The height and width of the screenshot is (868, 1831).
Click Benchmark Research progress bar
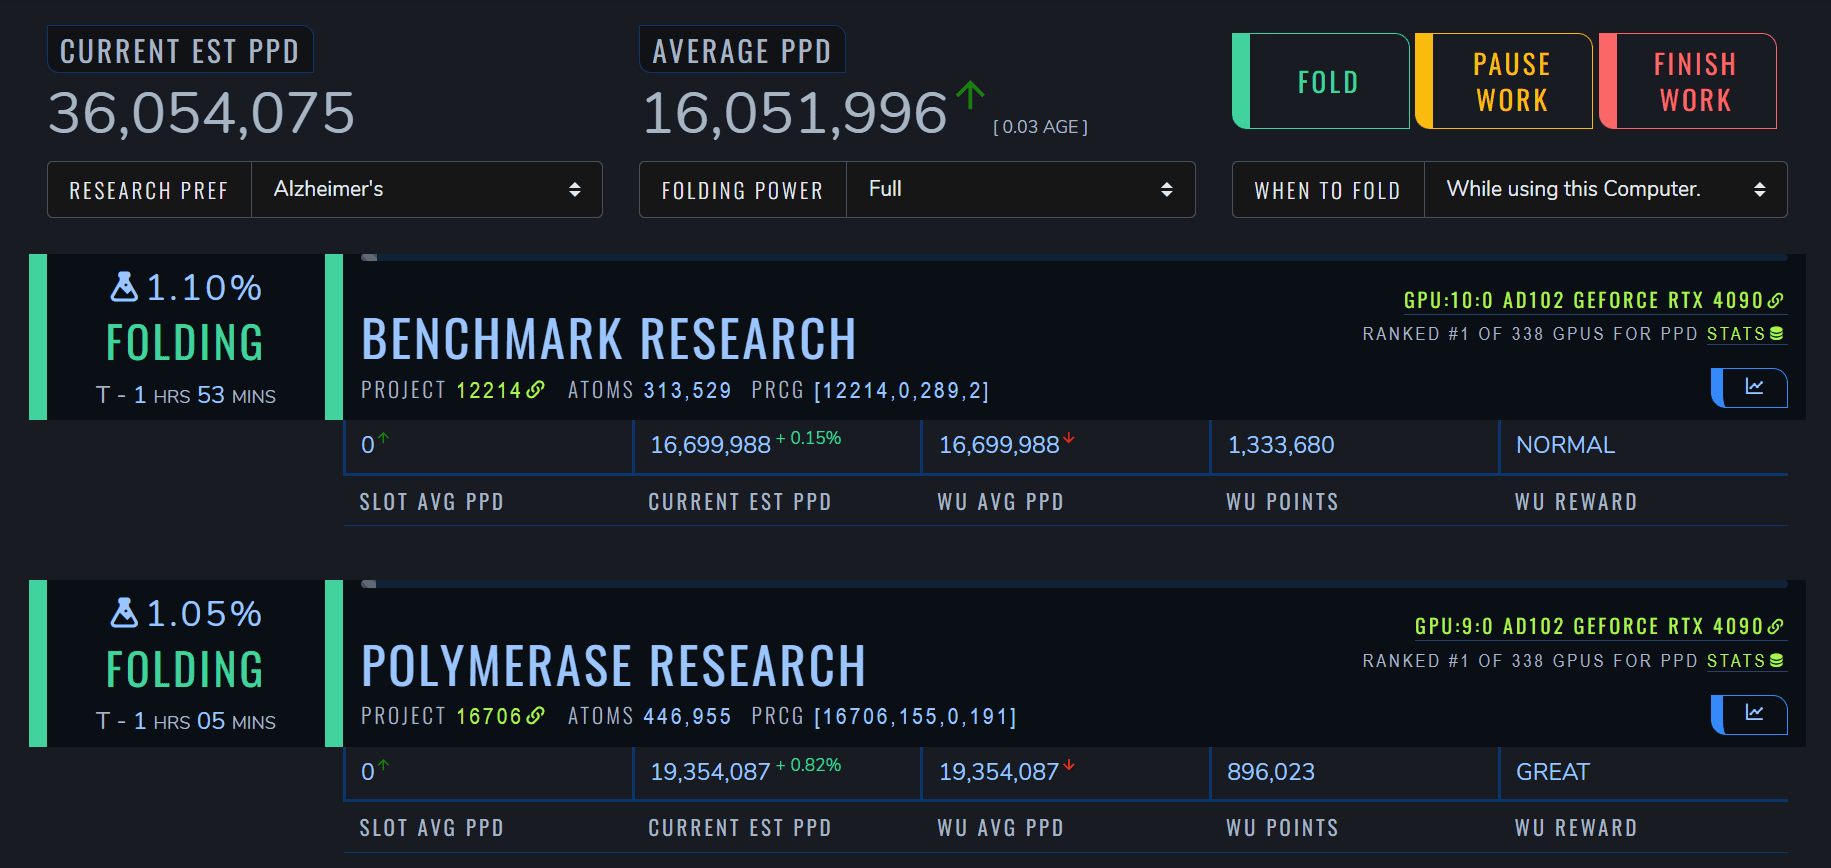click(1074, 258)
